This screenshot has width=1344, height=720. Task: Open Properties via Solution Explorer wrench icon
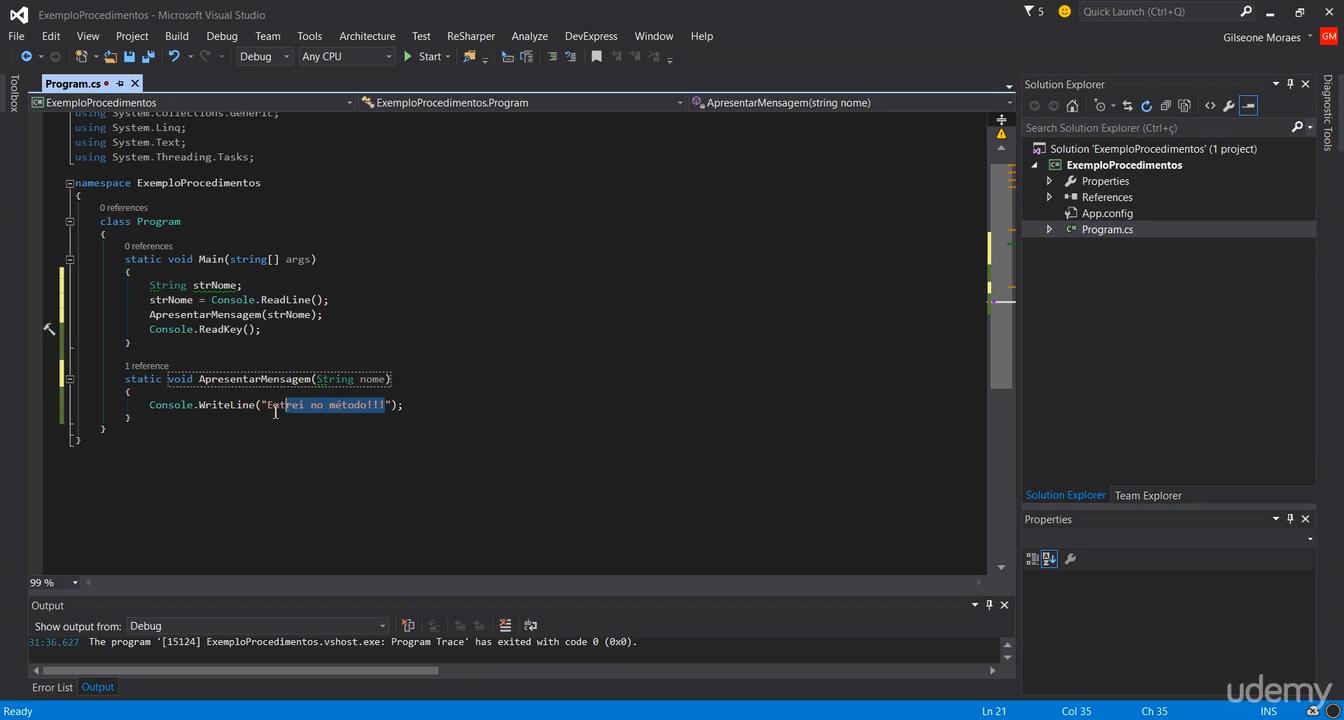pyautogui.click(x=1229, y=106)
